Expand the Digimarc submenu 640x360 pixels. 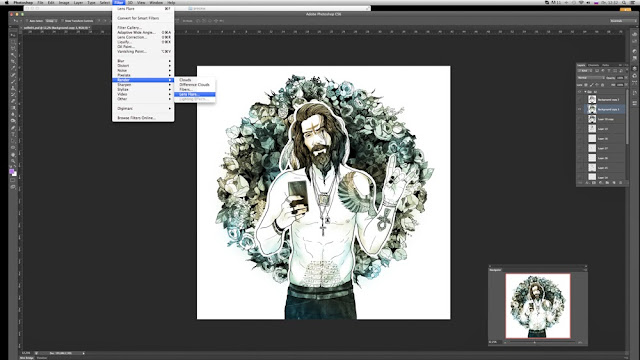[x=143, y=108]
